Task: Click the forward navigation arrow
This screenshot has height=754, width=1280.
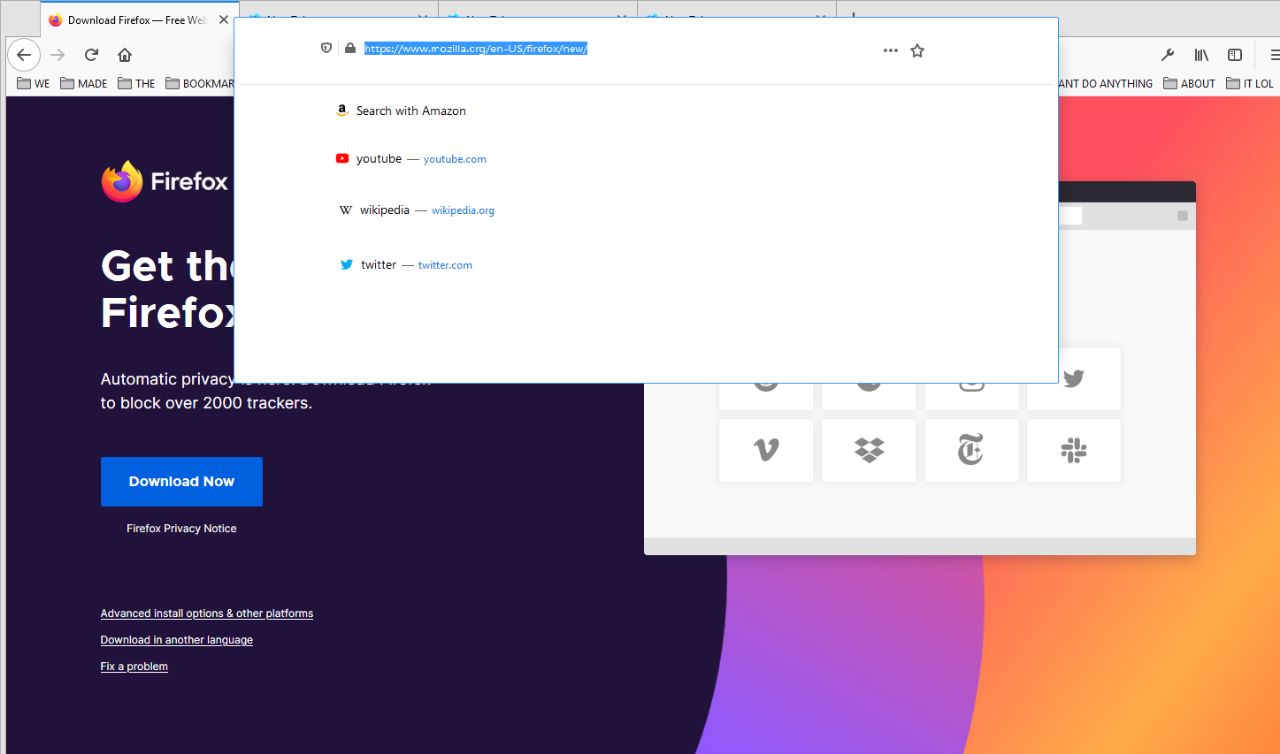Action: 58,55
